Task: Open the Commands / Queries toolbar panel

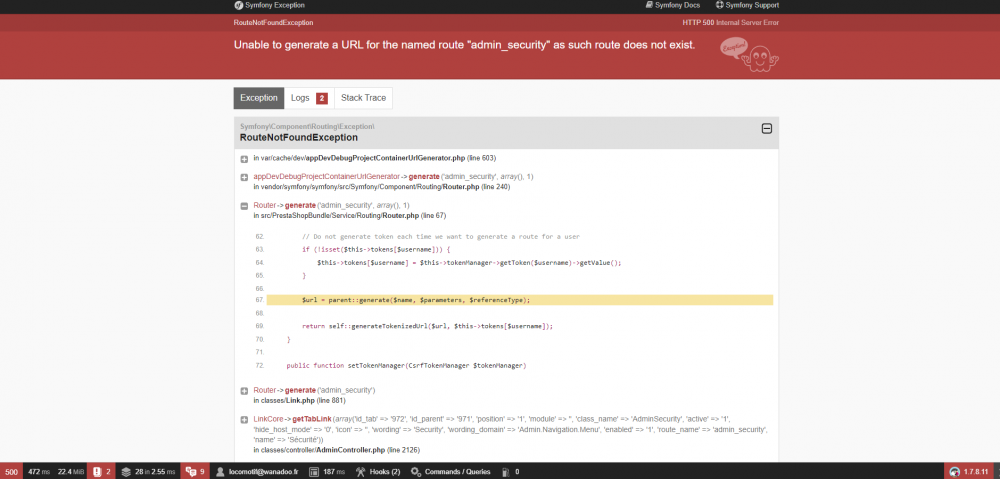Action: point(451,471)
